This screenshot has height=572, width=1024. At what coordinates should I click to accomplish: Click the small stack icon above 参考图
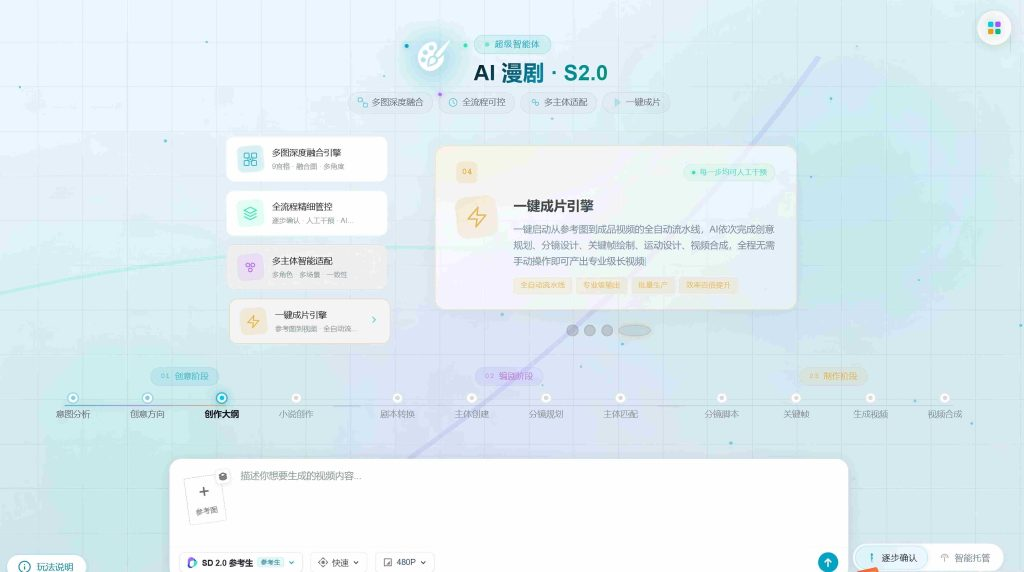point(223,477)
